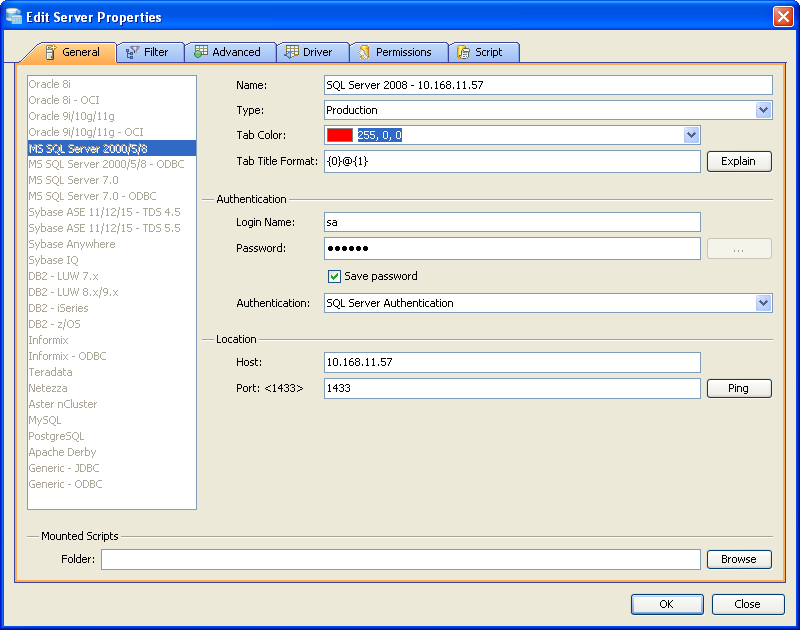Open the Tab Color dropdown arrow
The width and height of the screenshot is (800, 630).
pos(691,135)
